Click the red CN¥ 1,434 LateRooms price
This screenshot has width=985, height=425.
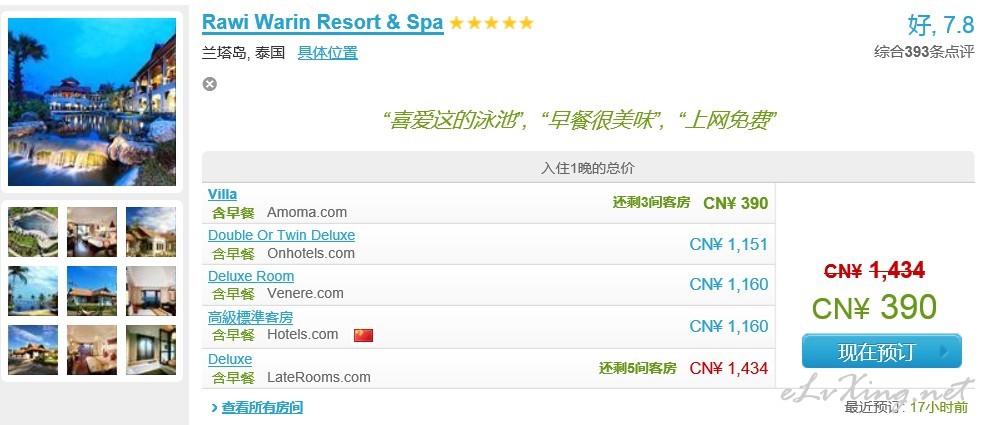point(729,368)
